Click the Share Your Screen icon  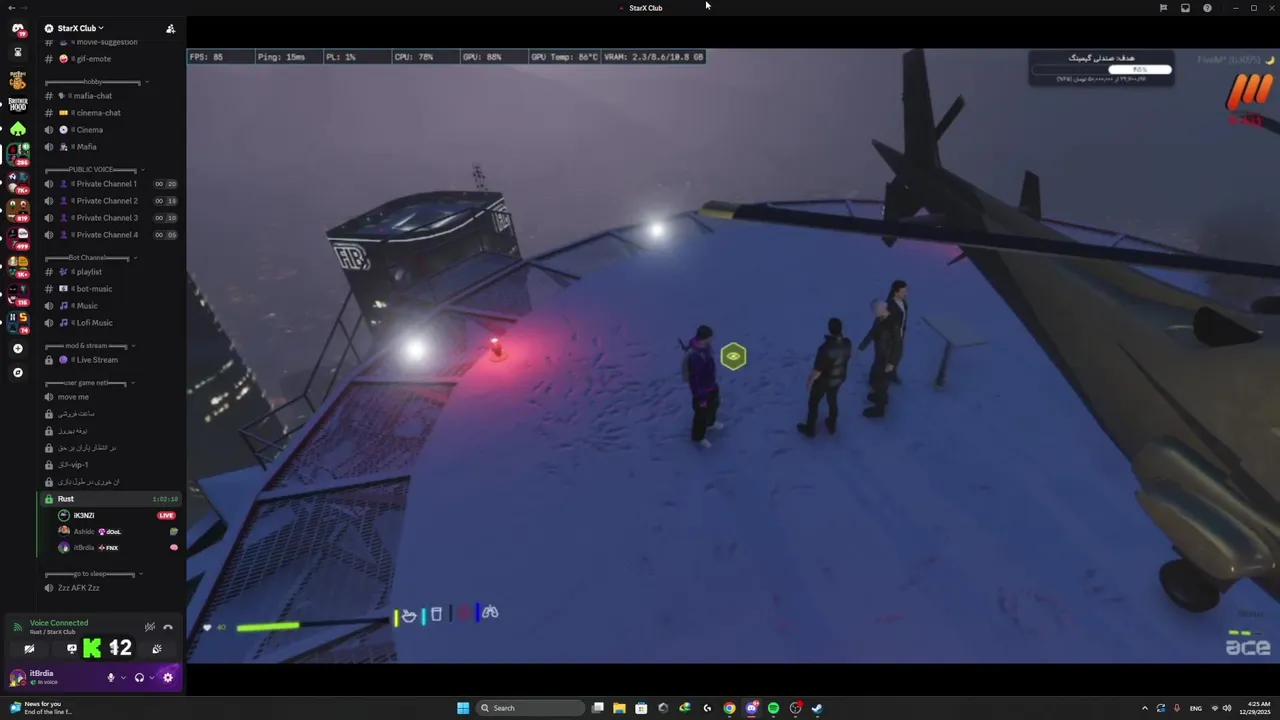[x=71, y=649]
